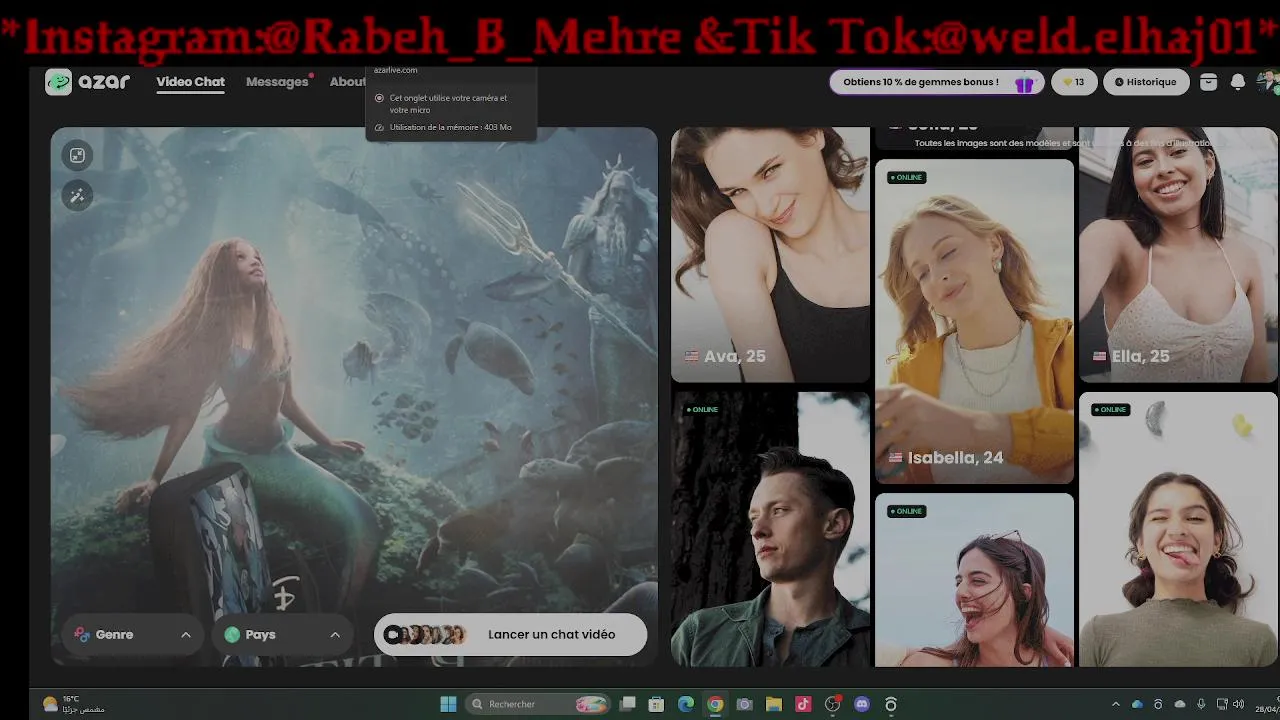
Task: Open the woman sticking tongue out card
Action: click(x=1178, y=529)
